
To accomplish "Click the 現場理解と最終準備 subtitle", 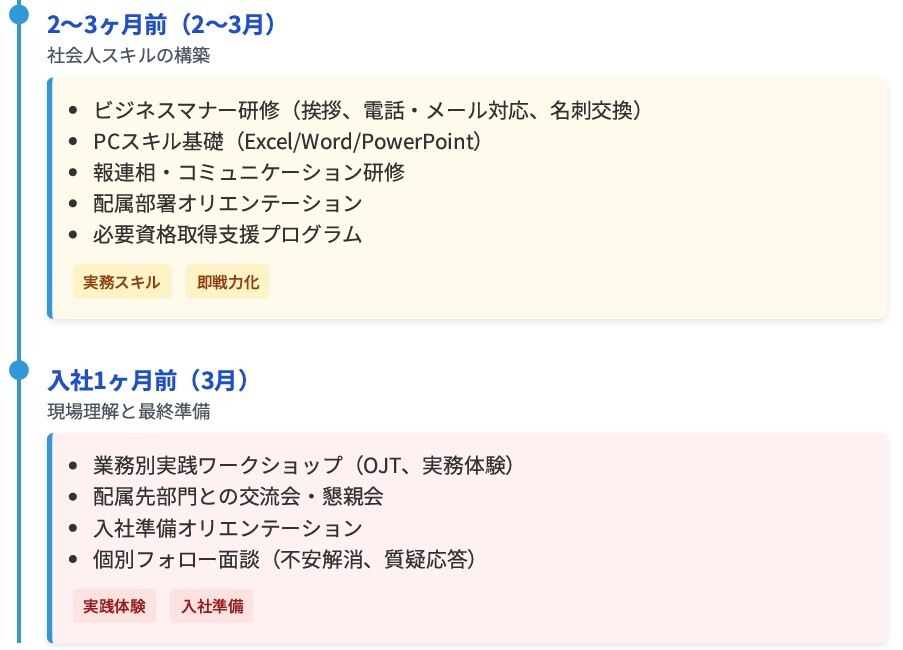I will click(x=128, y=411).
